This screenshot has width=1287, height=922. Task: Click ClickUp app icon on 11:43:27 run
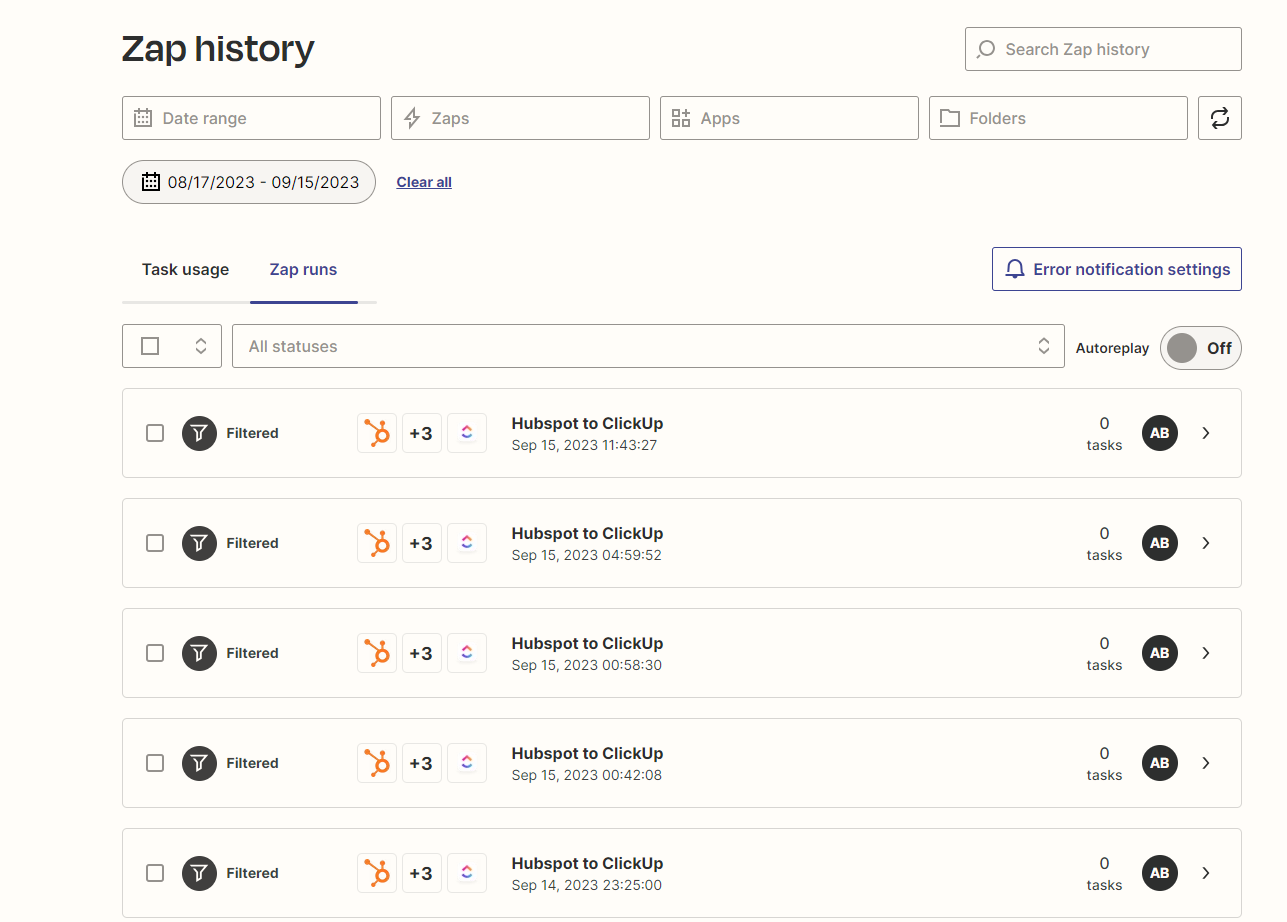[467, 433]
